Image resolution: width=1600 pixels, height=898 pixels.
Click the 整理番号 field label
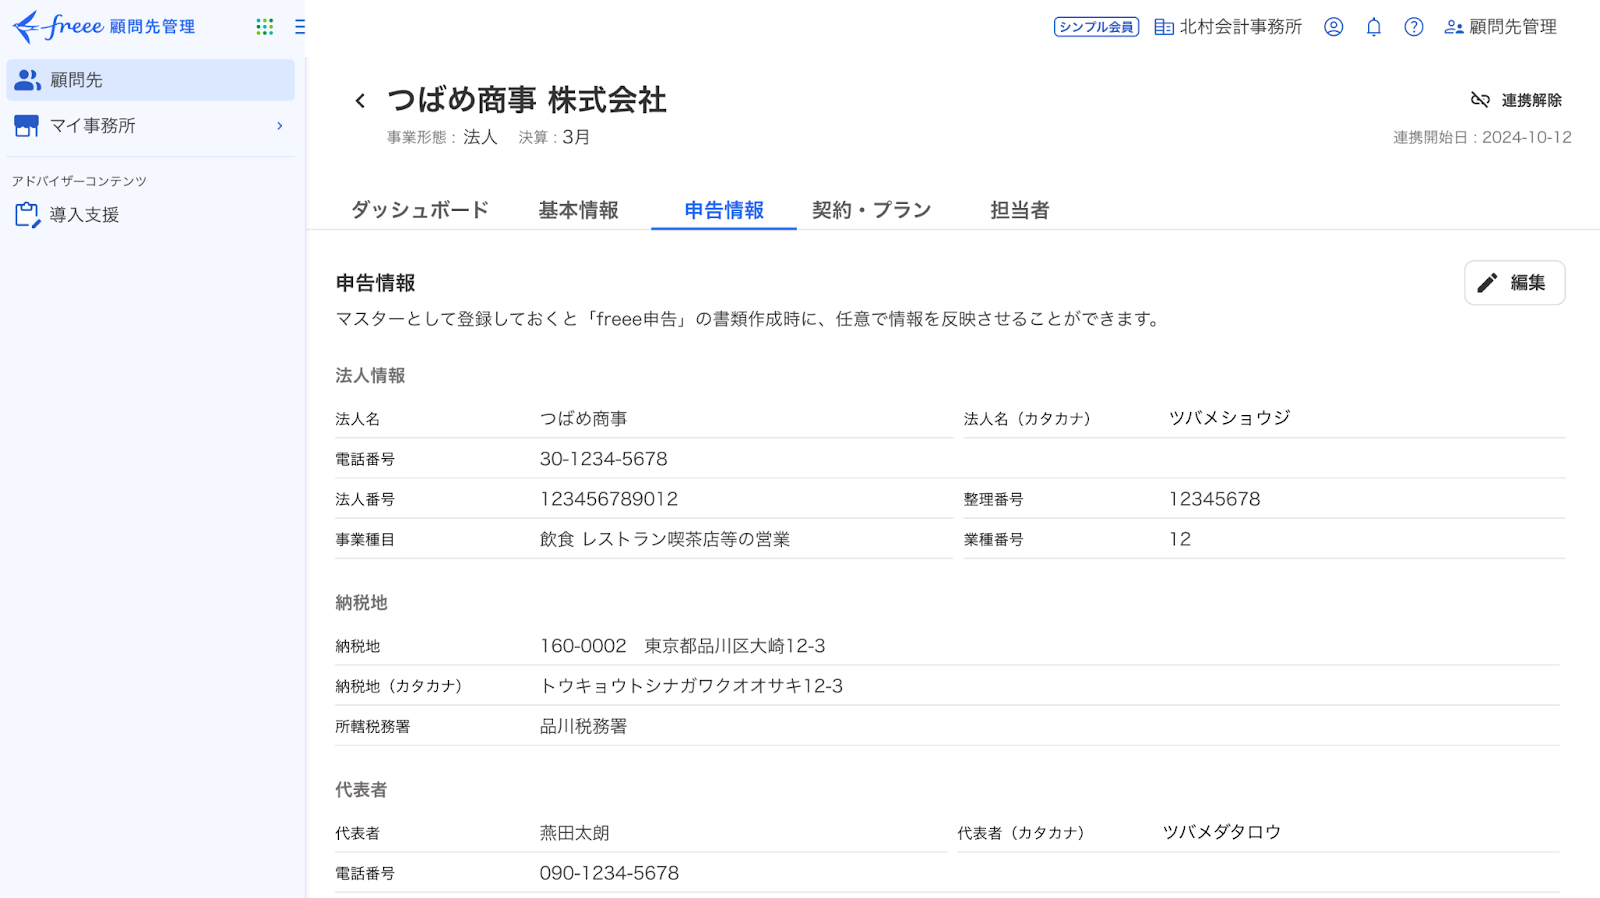(x=993, y=499)
